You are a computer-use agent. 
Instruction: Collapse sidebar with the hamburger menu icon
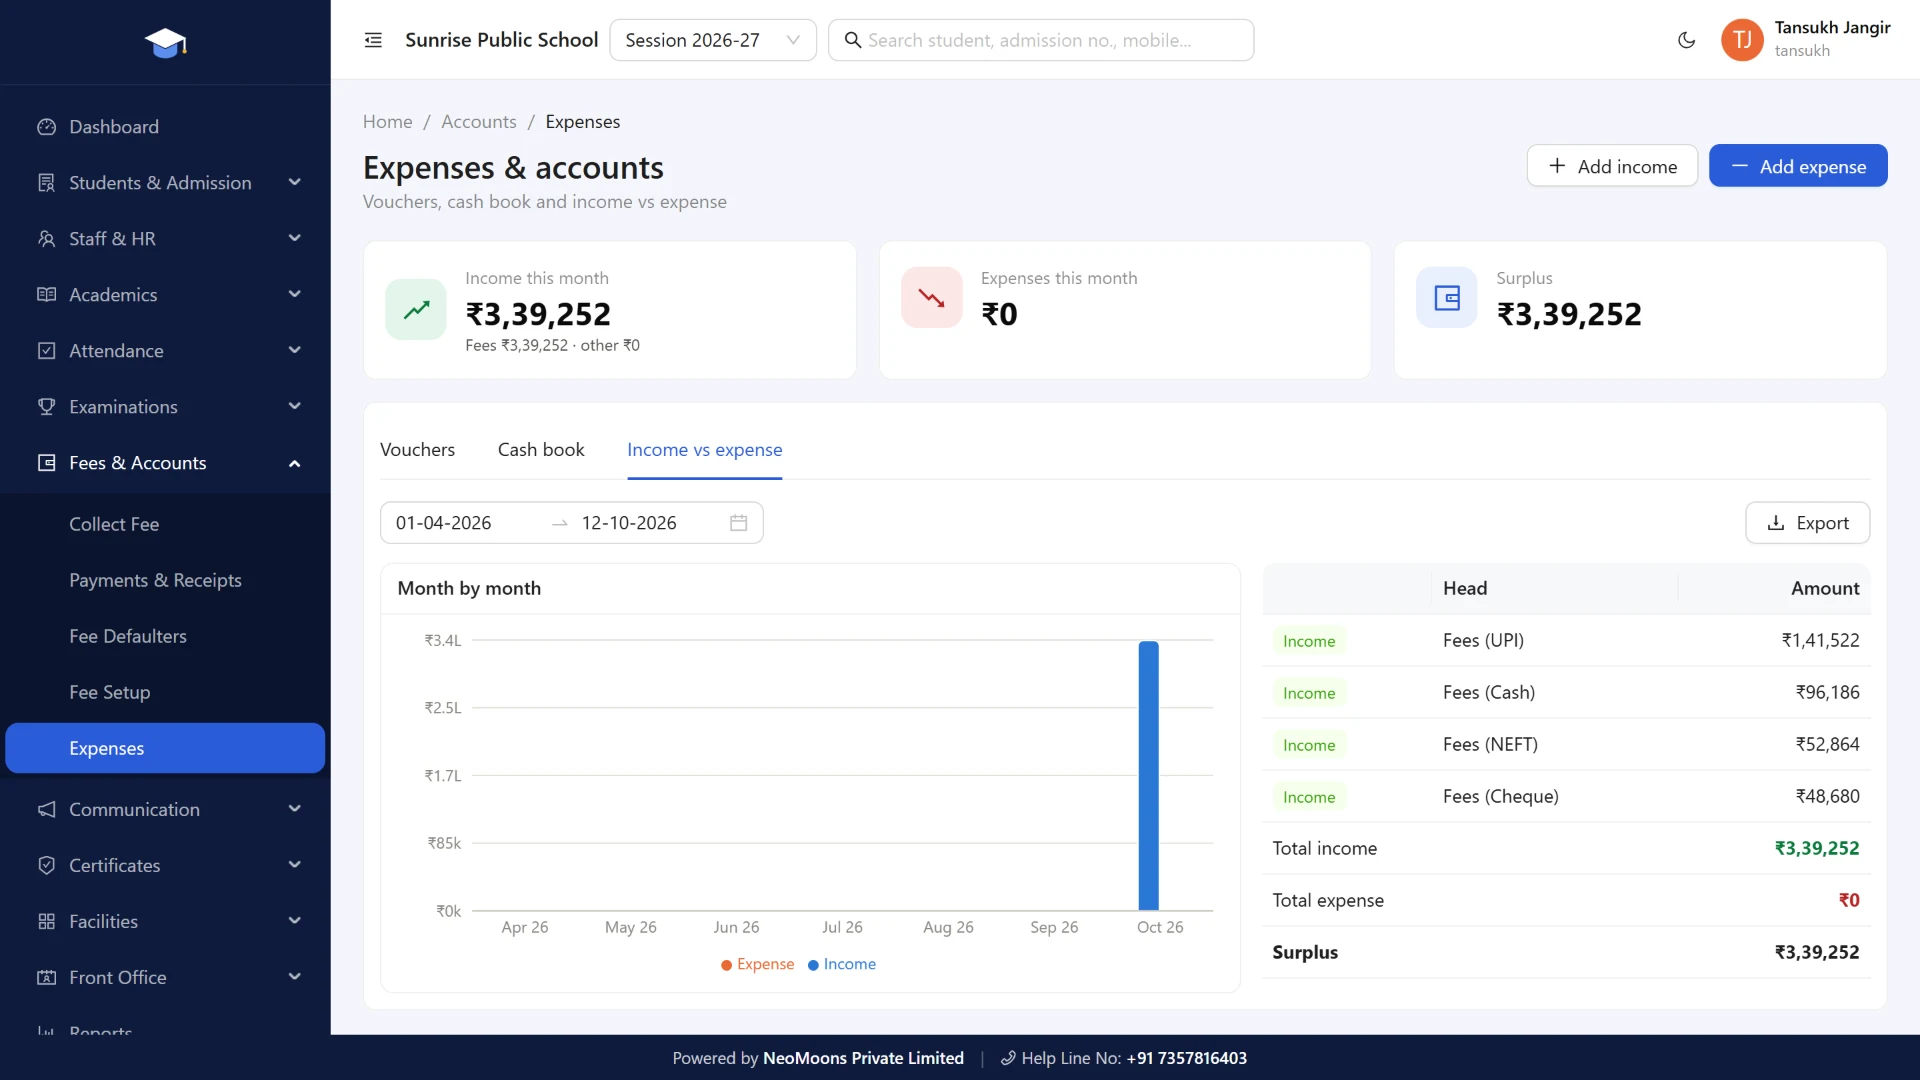tap(373, 40)
